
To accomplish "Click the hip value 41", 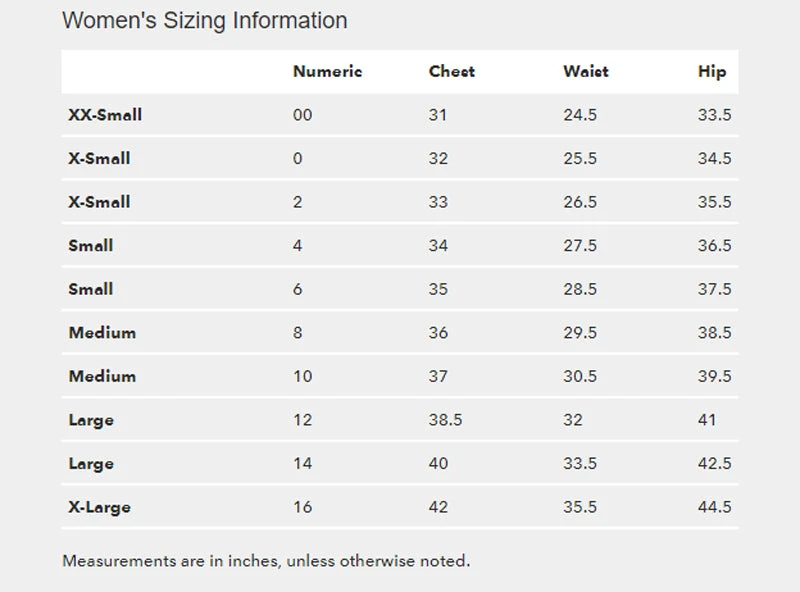I will [x=707, y=420].
